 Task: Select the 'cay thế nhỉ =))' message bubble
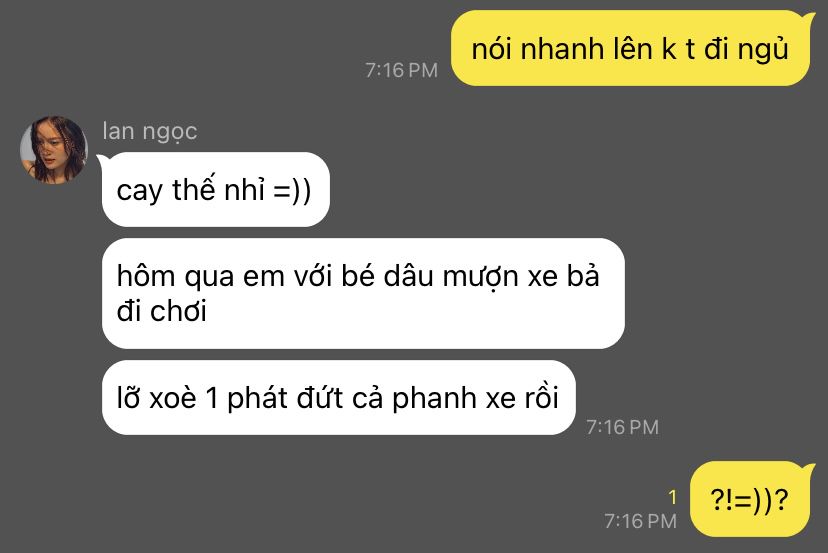click(215, 190)
